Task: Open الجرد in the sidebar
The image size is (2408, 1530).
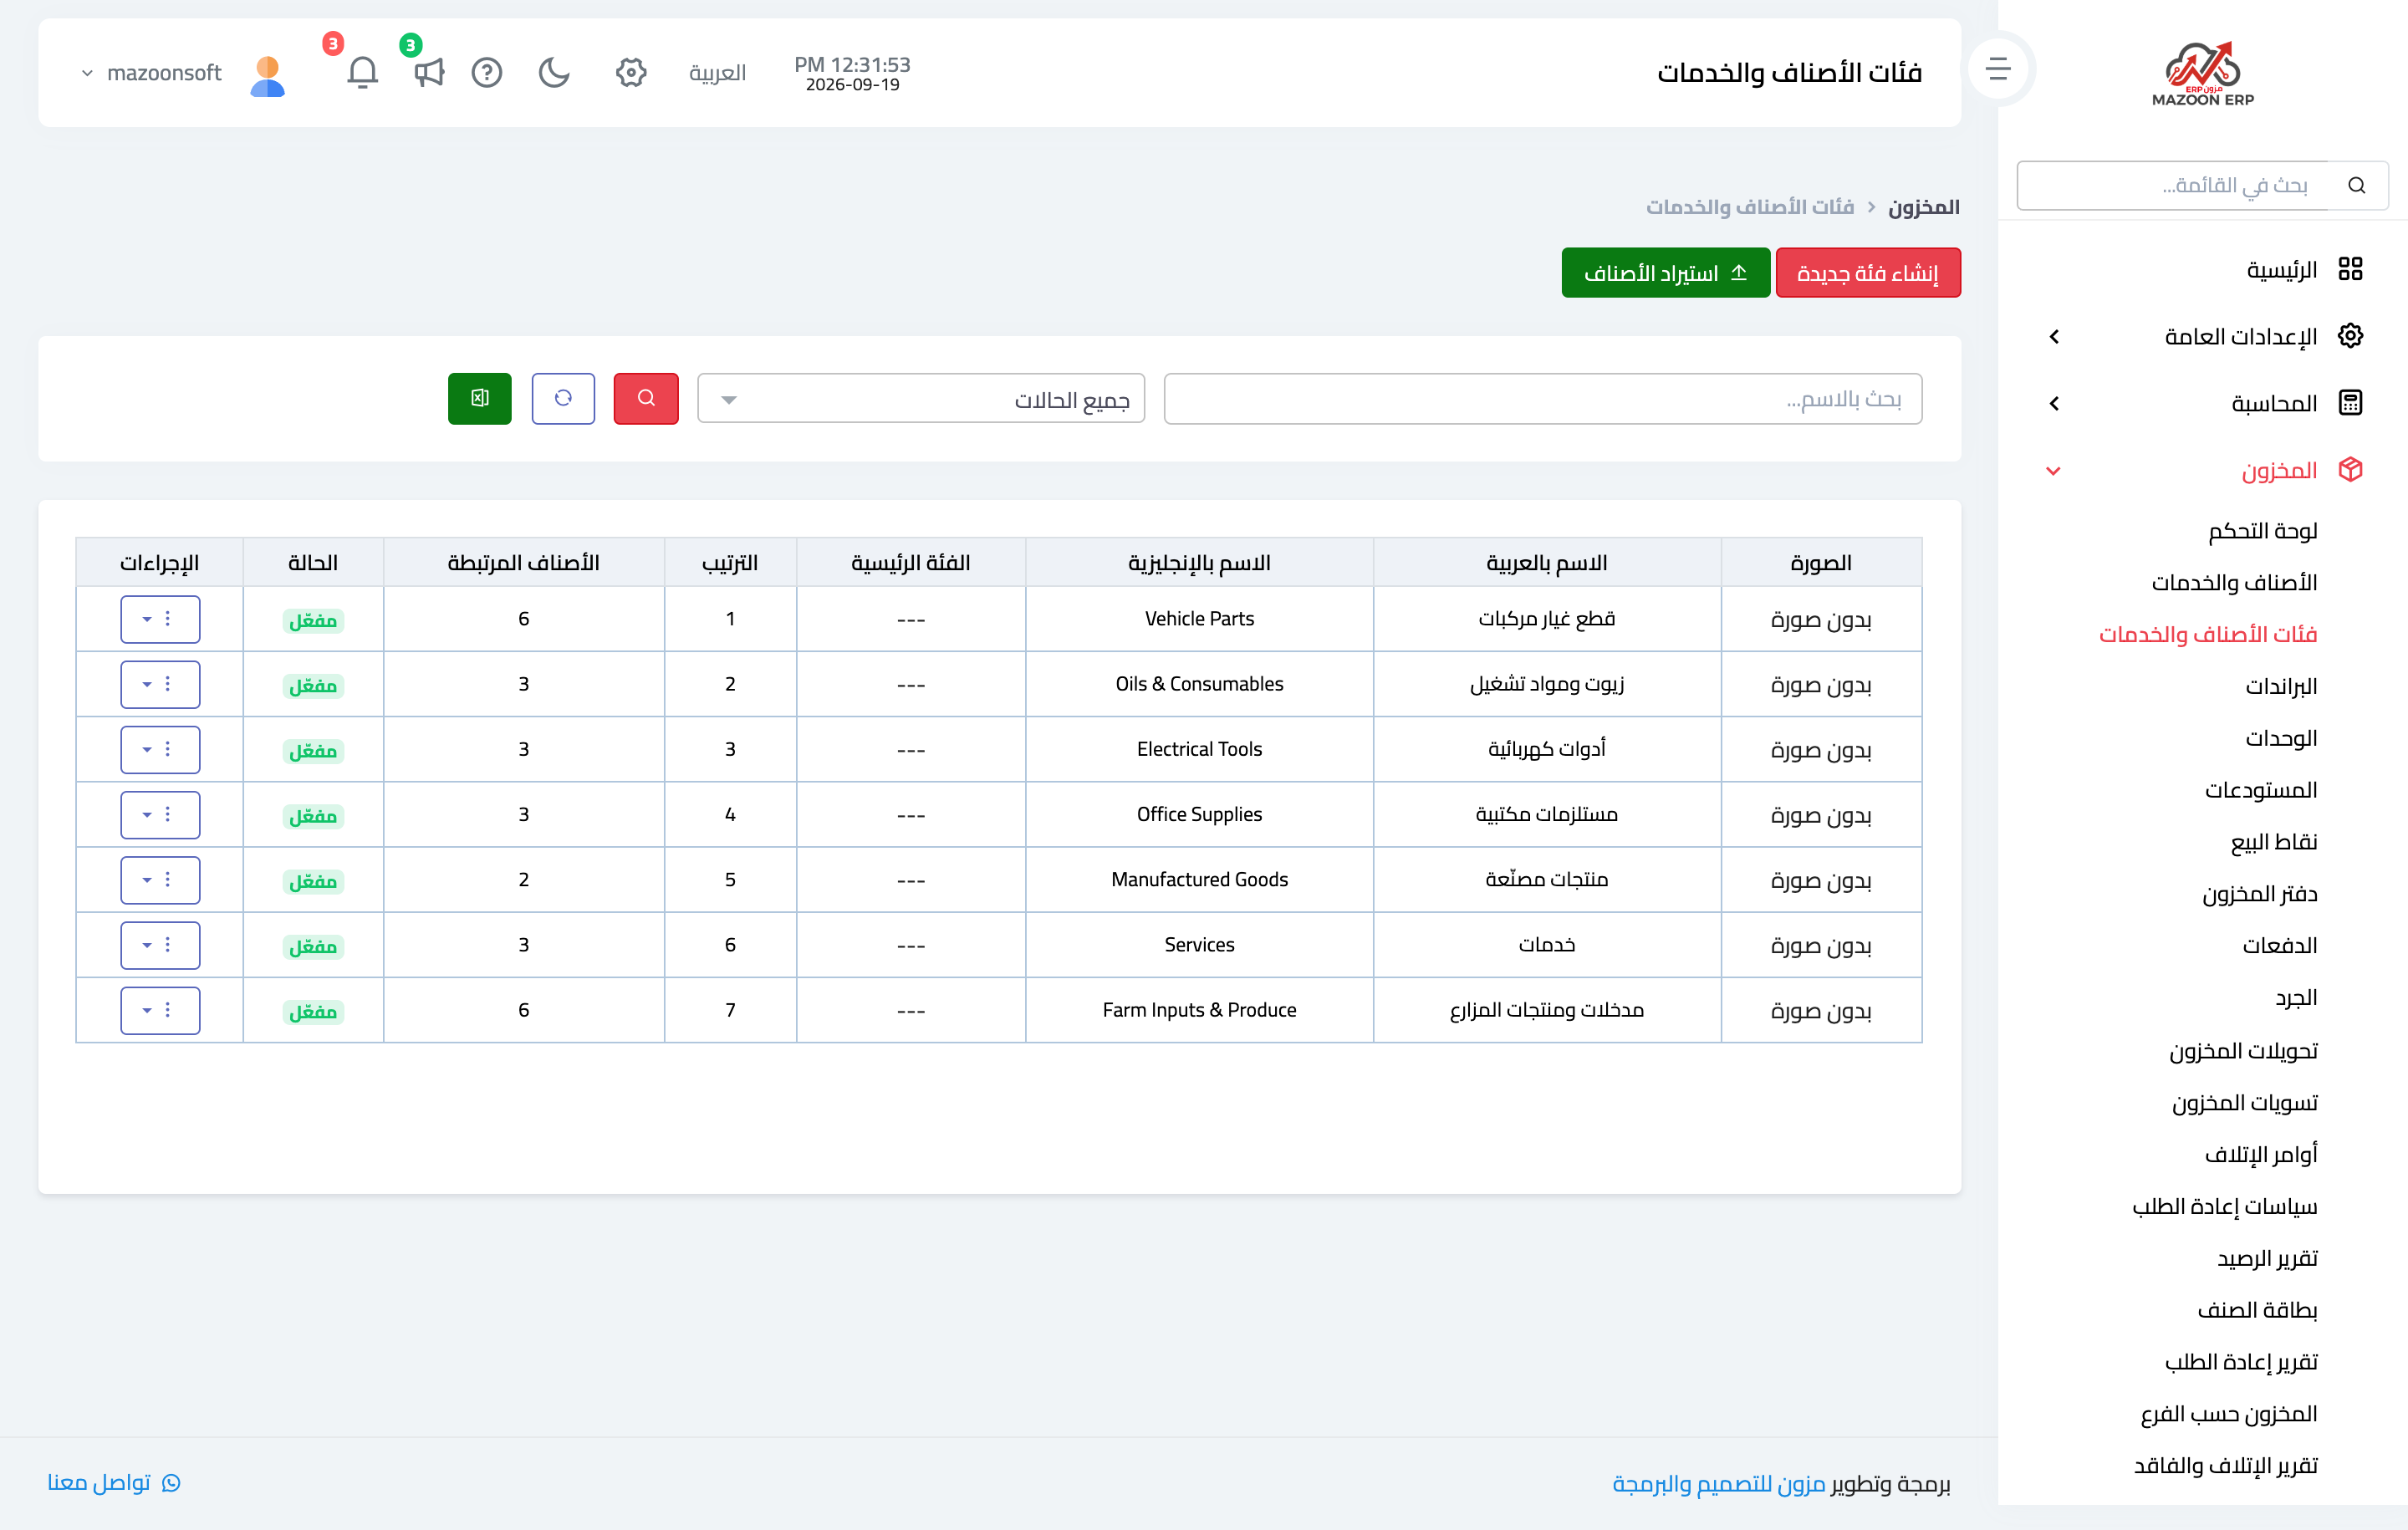Action: (x=2296, y=998)
